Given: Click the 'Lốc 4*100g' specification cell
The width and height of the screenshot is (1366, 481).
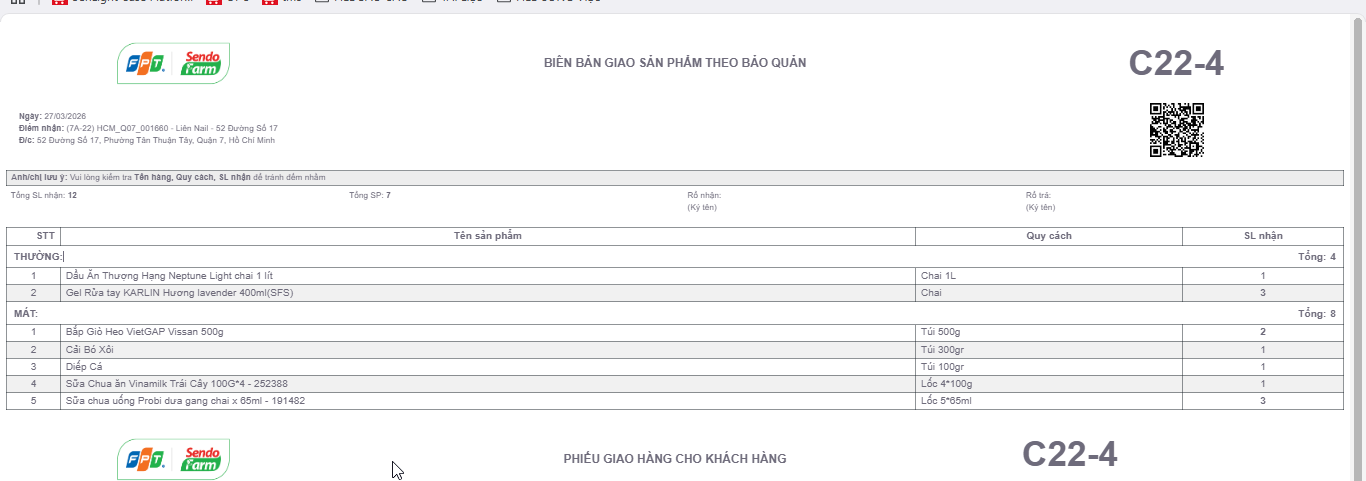Looking at the screenshot, I should pos(1049,384).
